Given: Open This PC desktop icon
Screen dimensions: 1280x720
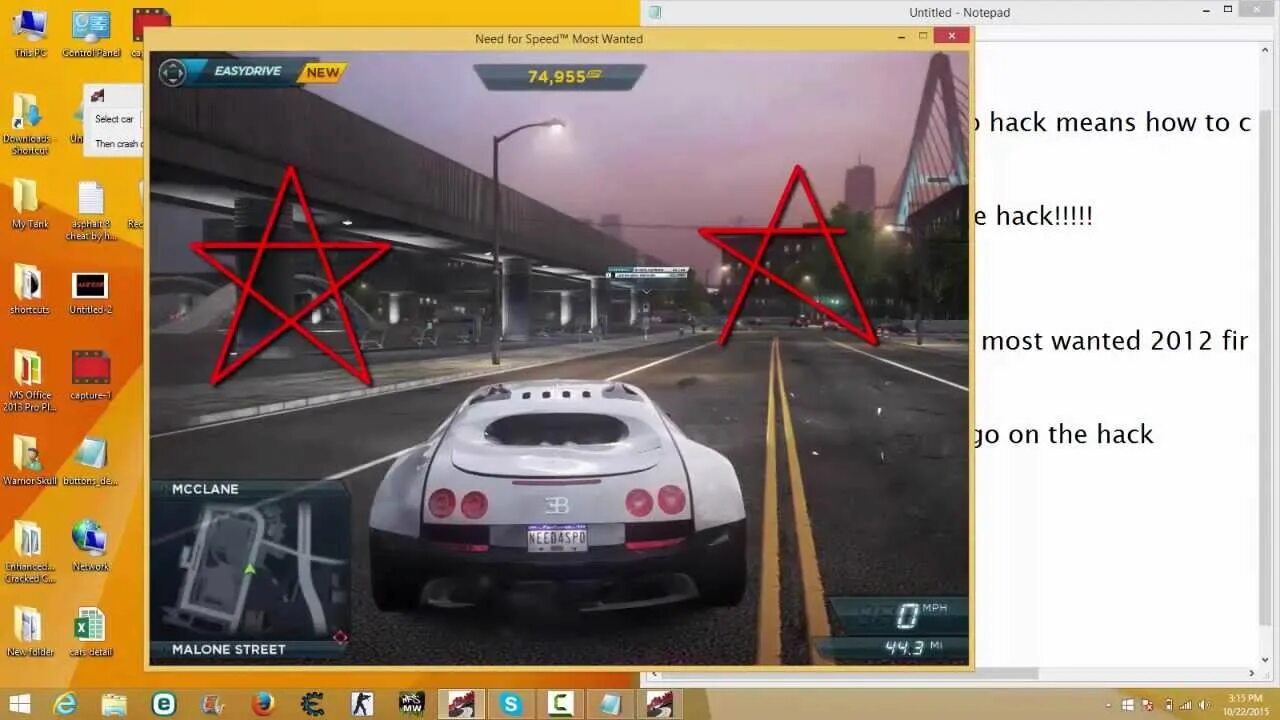Looking at the screenshot, I should (29, 32).
